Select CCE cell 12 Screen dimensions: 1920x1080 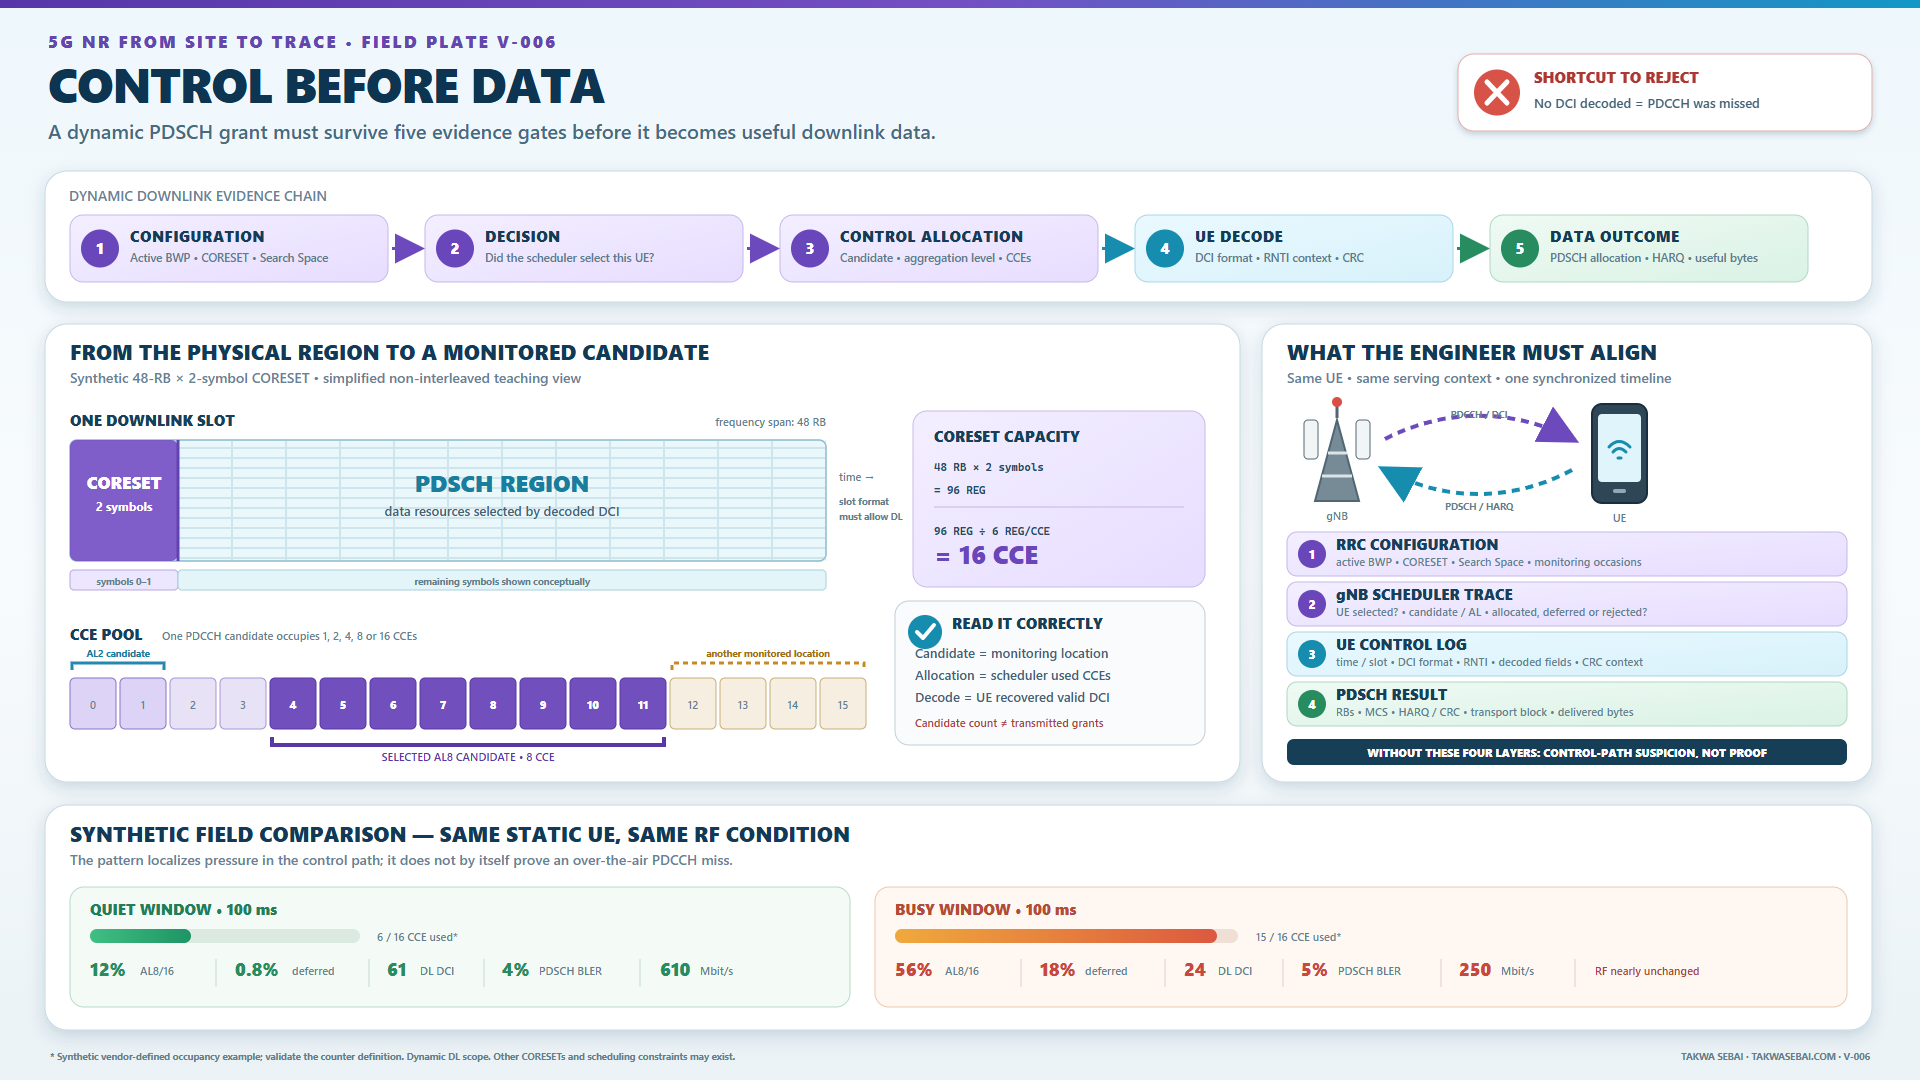693,704
